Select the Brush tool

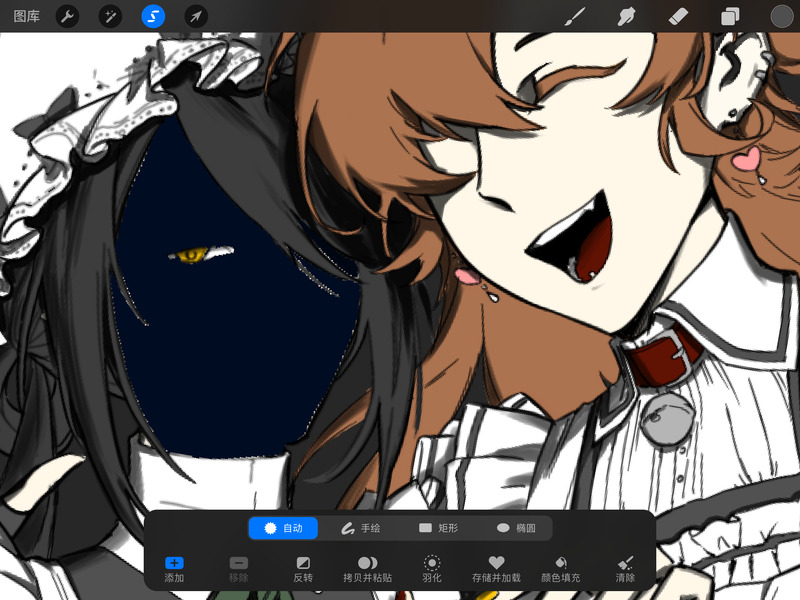[575, 16]
